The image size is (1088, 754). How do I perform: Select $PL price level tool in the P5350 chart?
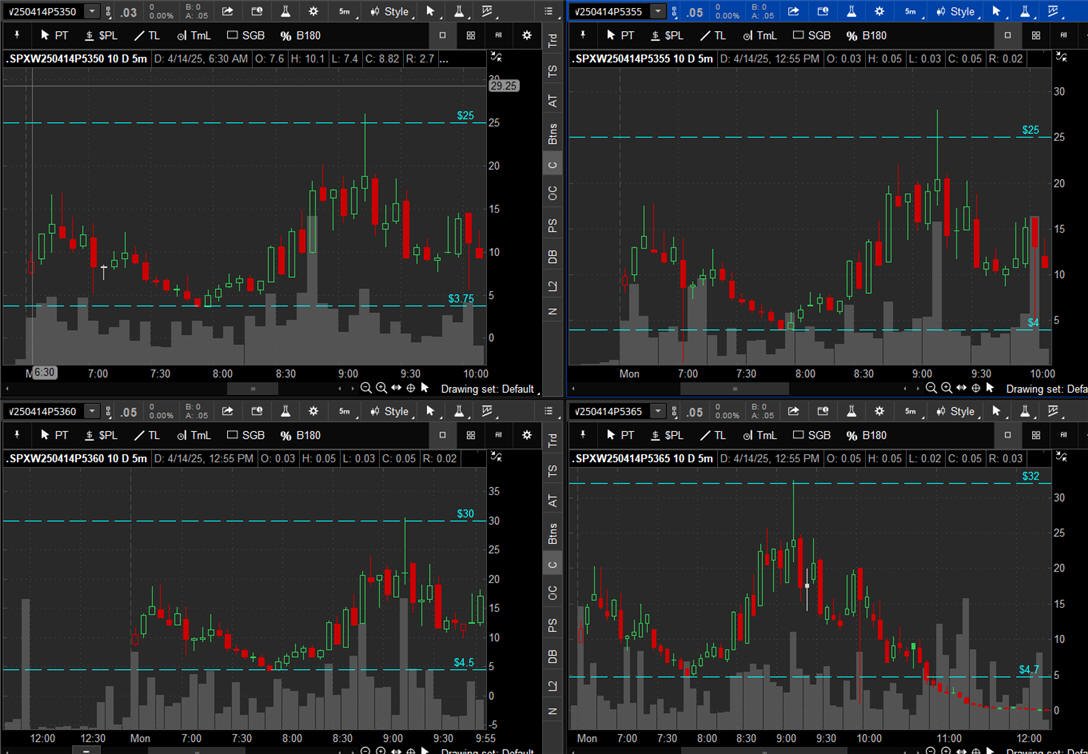(101, 35)
